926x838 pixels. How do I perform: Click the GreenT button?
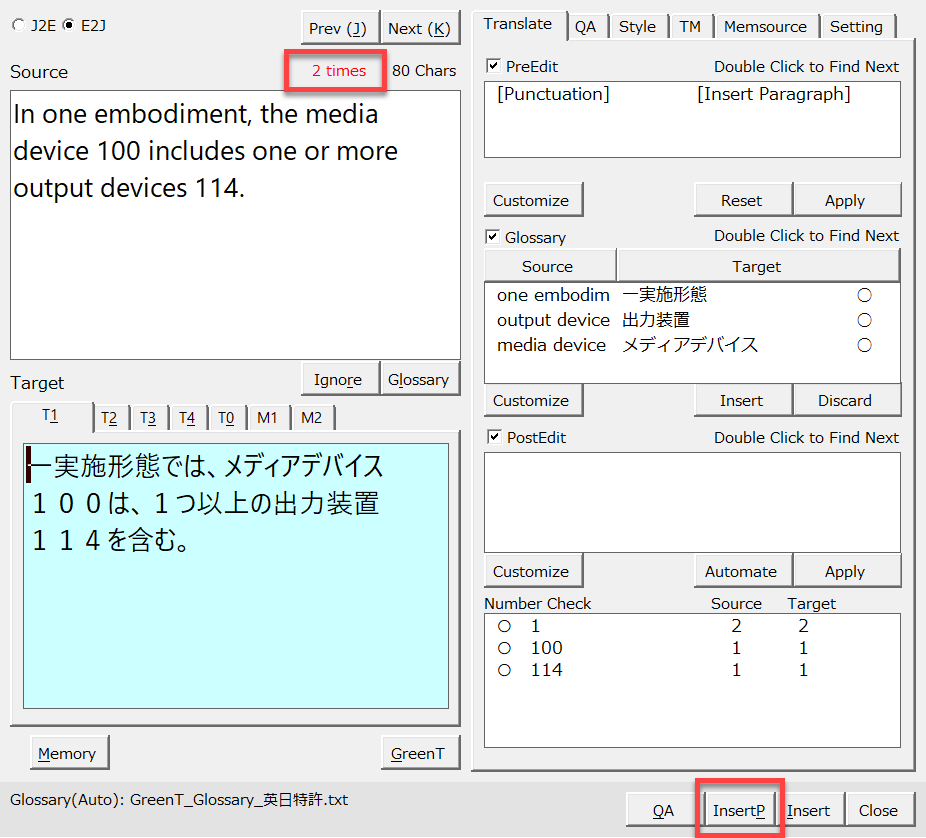click(419, 753)
